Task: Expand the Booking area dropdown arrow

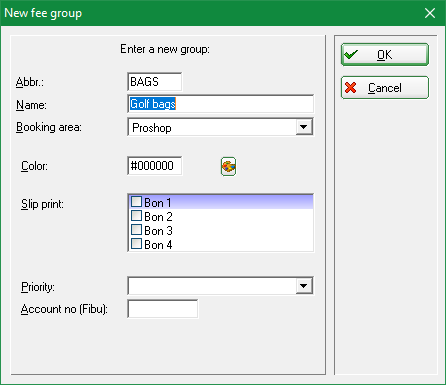Action: (304, 127)
